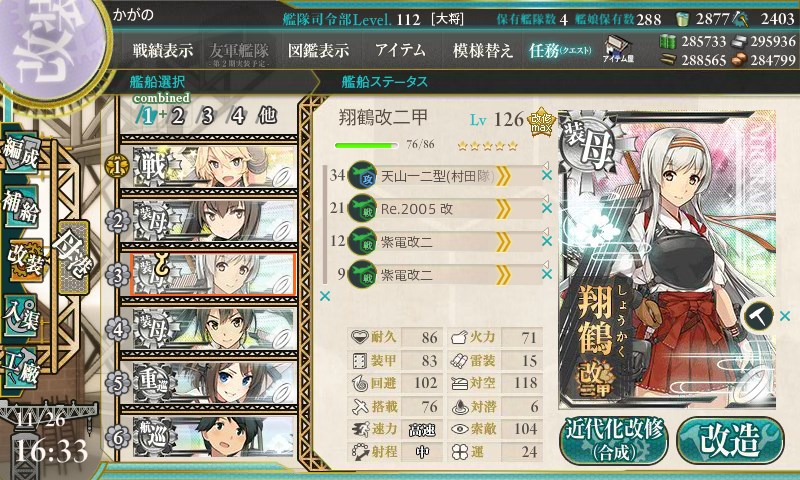This screenshot has height=480, width=800.
Task: Click the 天山一二型(村田隊) torpedo bomber icon
Action: 362,176
